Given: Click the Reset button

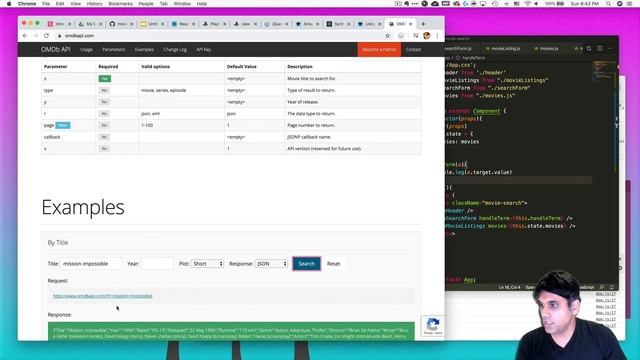Looking at the screenshot, I should (x=333, y=264).
